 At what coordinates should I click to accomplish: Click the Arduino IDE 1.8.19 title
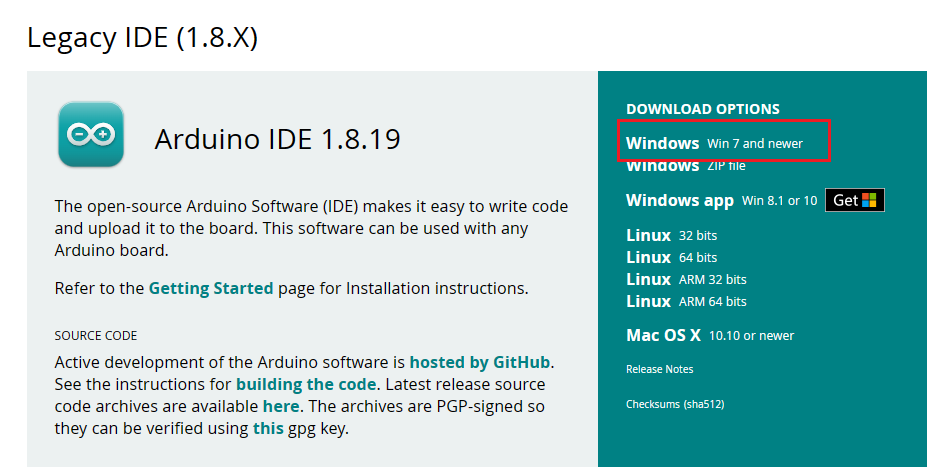point(277,139)
